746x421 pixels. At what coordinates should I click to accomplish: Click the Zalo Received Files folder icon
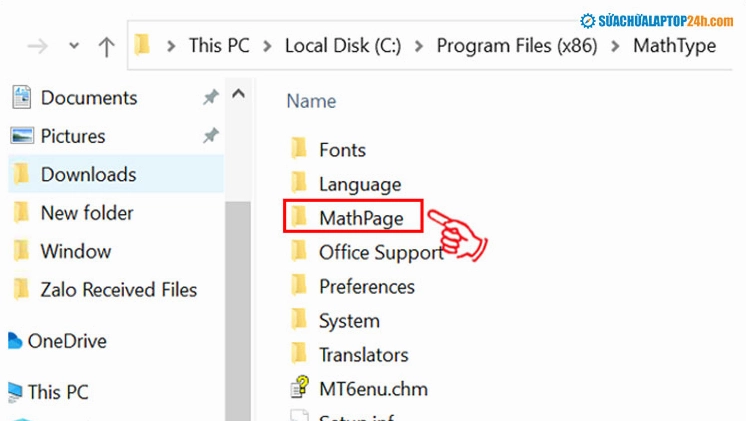(x=21, y=289)
